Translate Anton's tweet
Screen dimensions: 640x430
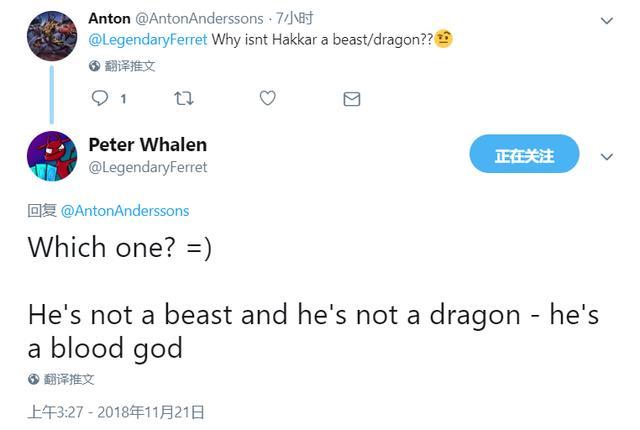click(x=129, y=66)
